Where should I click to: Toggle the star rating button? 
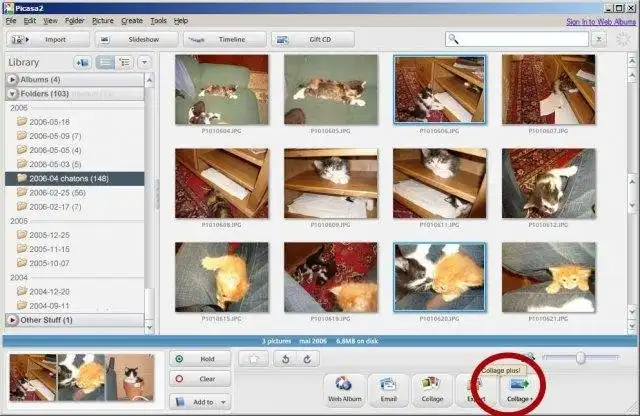(253, 359)
